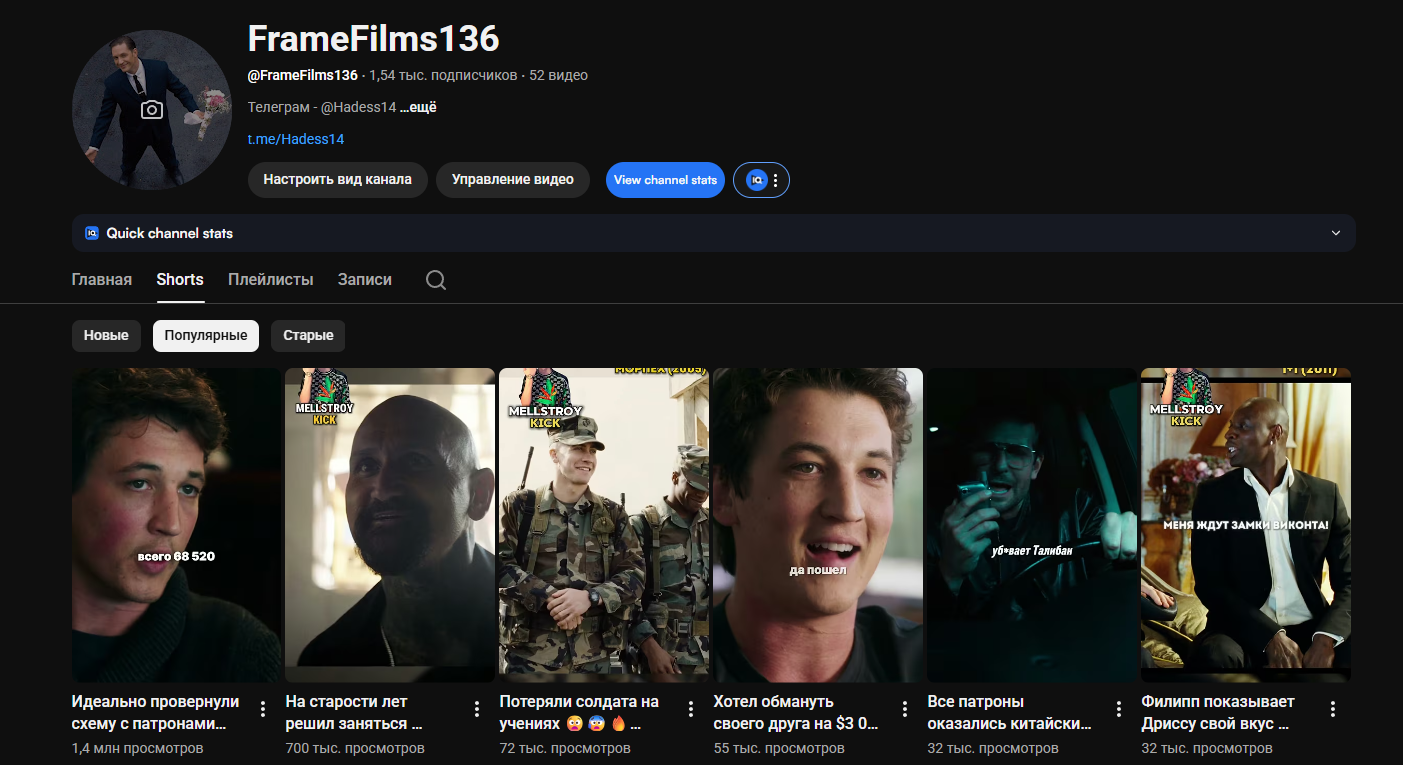Click the camera icon on the channel avatar

[x=151, y=109]
